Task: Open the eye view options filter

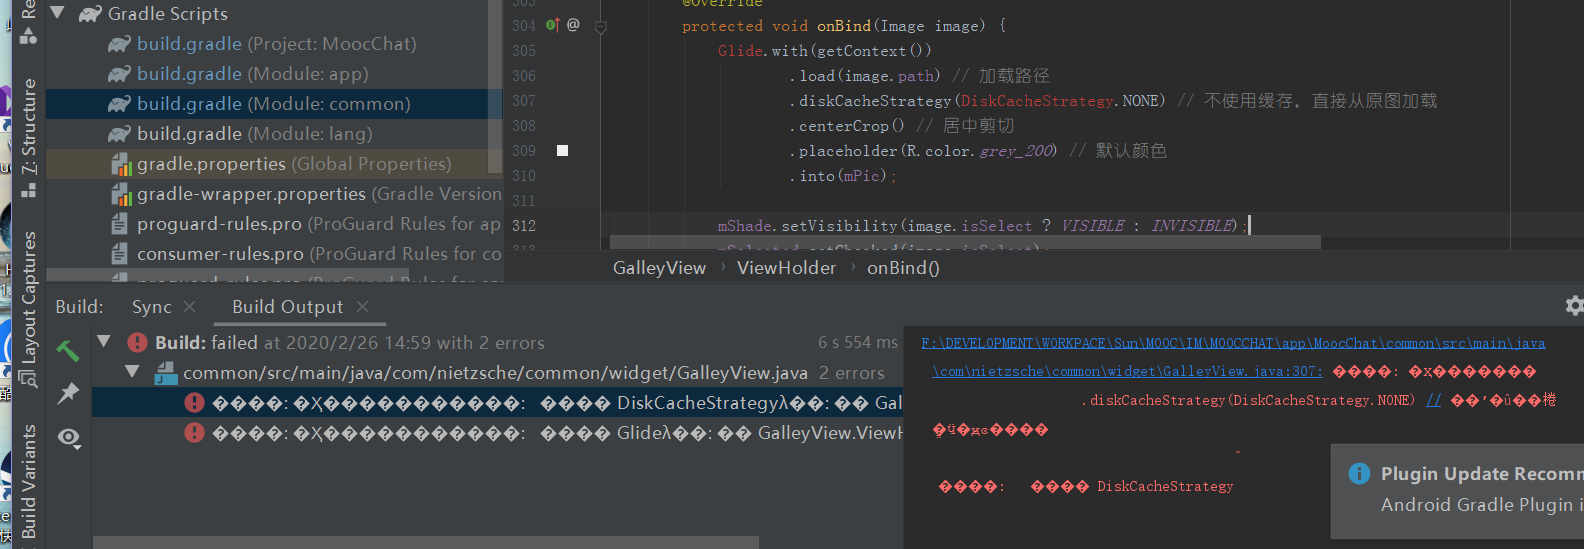Action: 69,437
